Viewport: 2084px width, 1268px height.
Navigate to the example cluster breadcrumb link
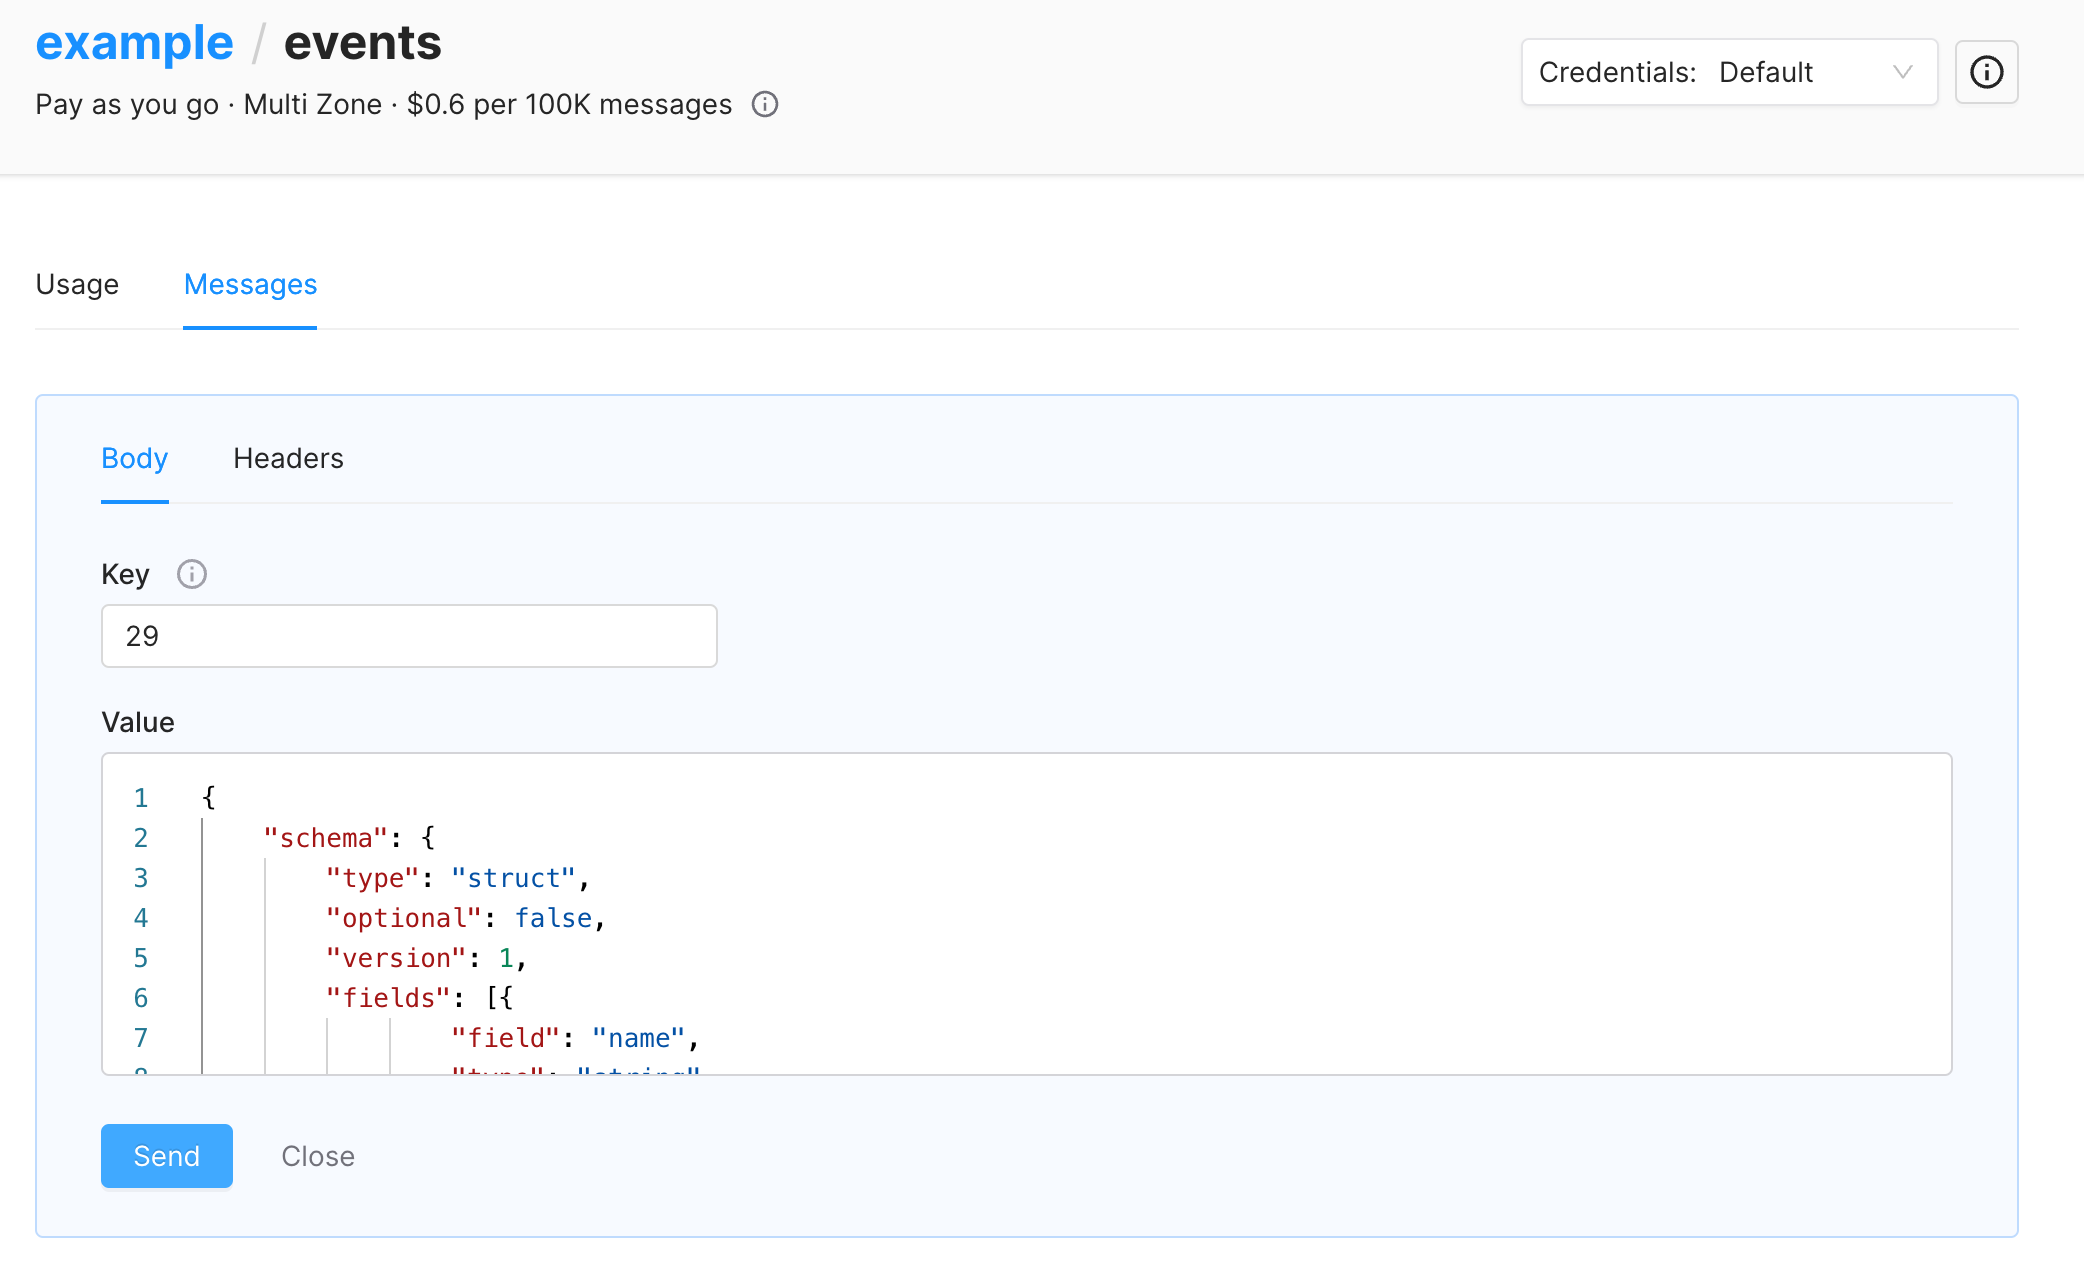pos(134,42)
